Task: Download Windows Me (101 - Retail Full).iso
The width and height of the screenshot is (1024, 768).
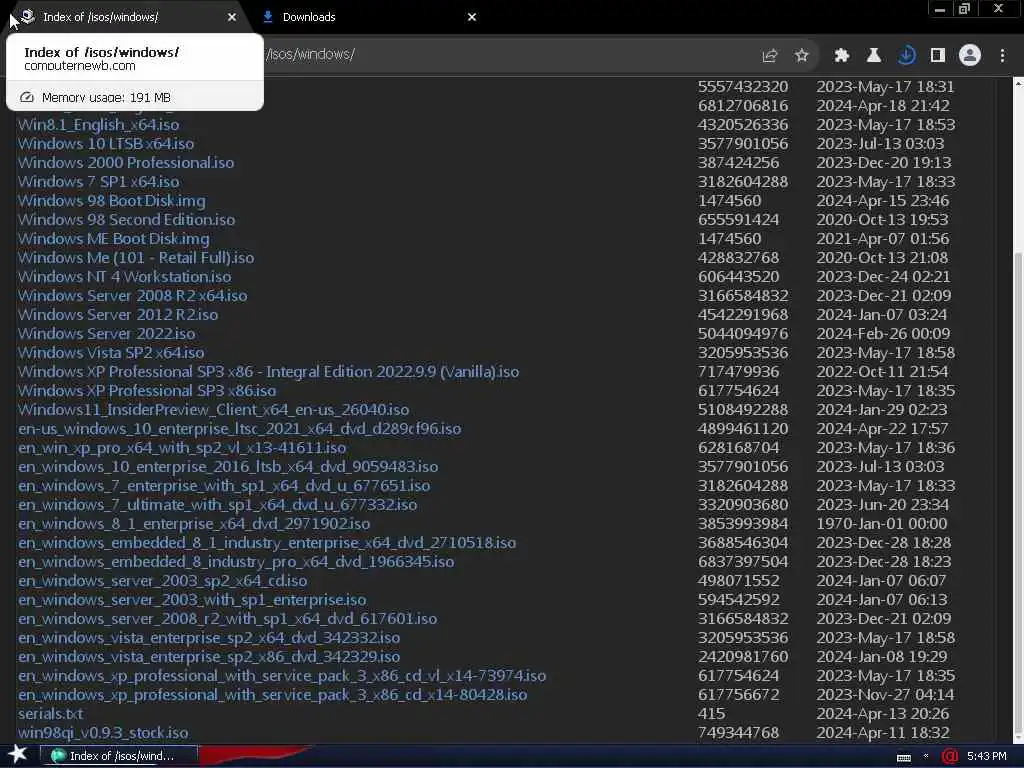Action: (136, 257)
